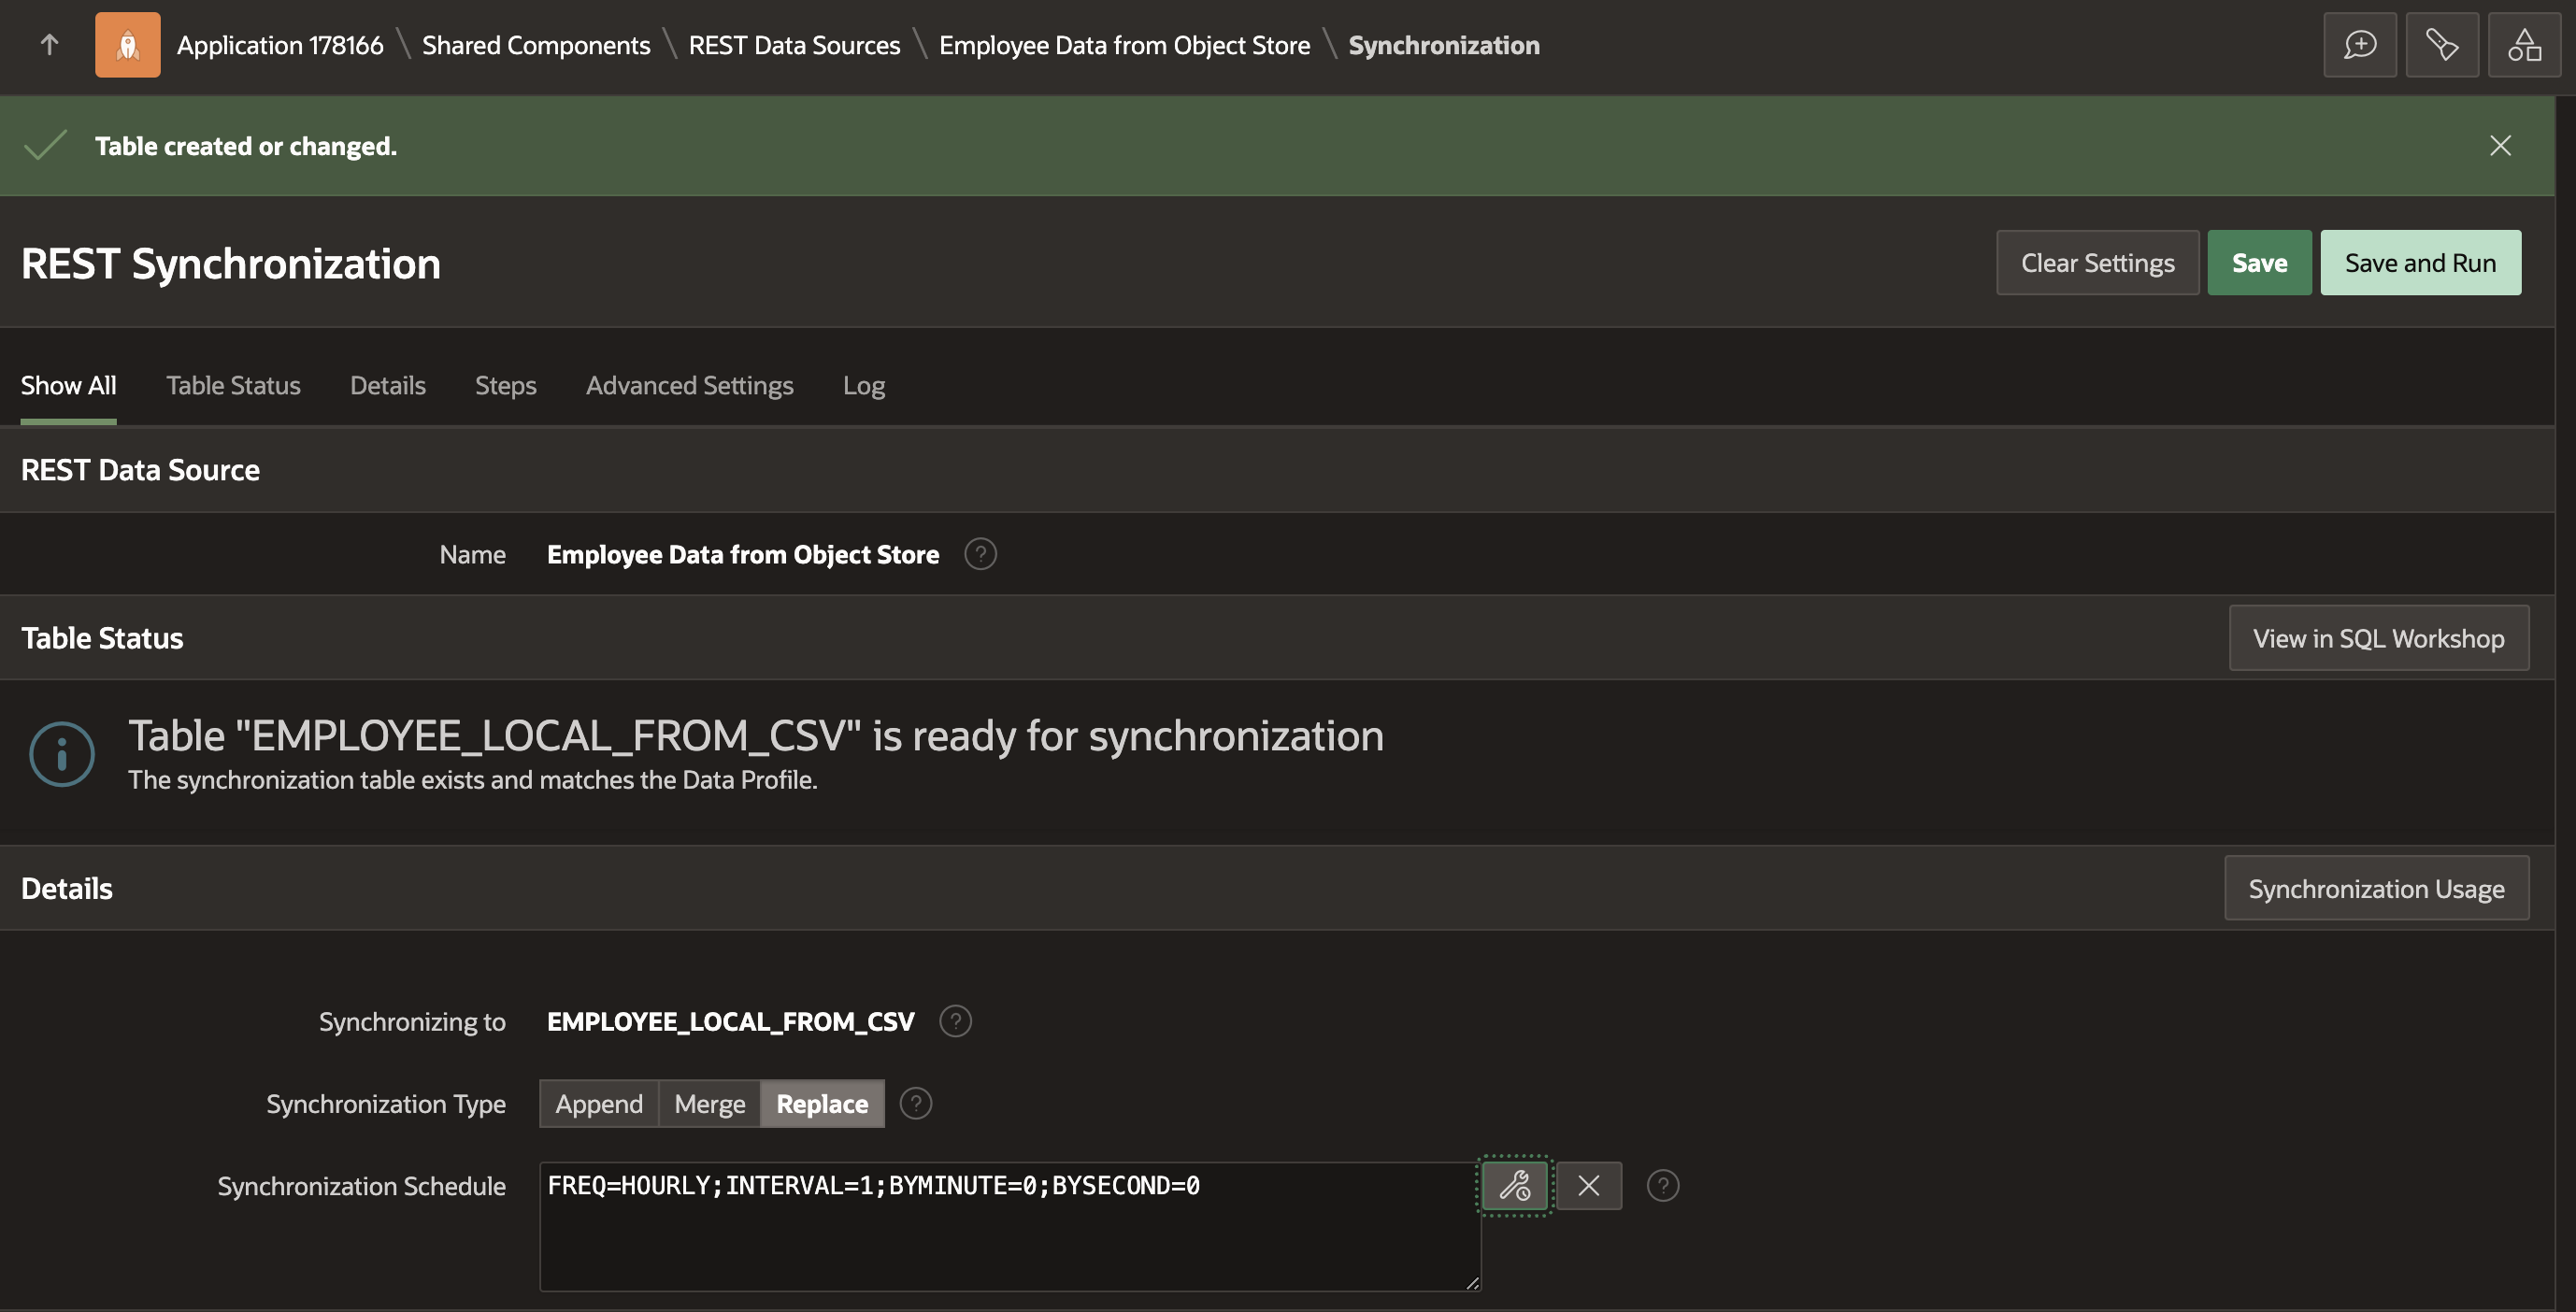
Task: Show help for the Name field
Action: point(980,554)
